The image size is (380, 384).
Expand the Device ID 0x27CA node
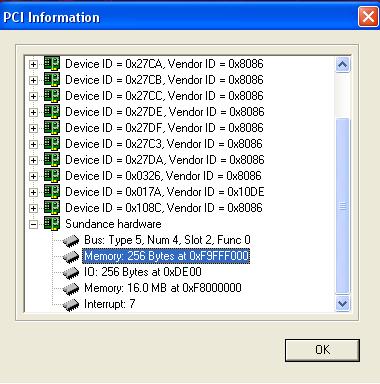(x=33, y=64)
